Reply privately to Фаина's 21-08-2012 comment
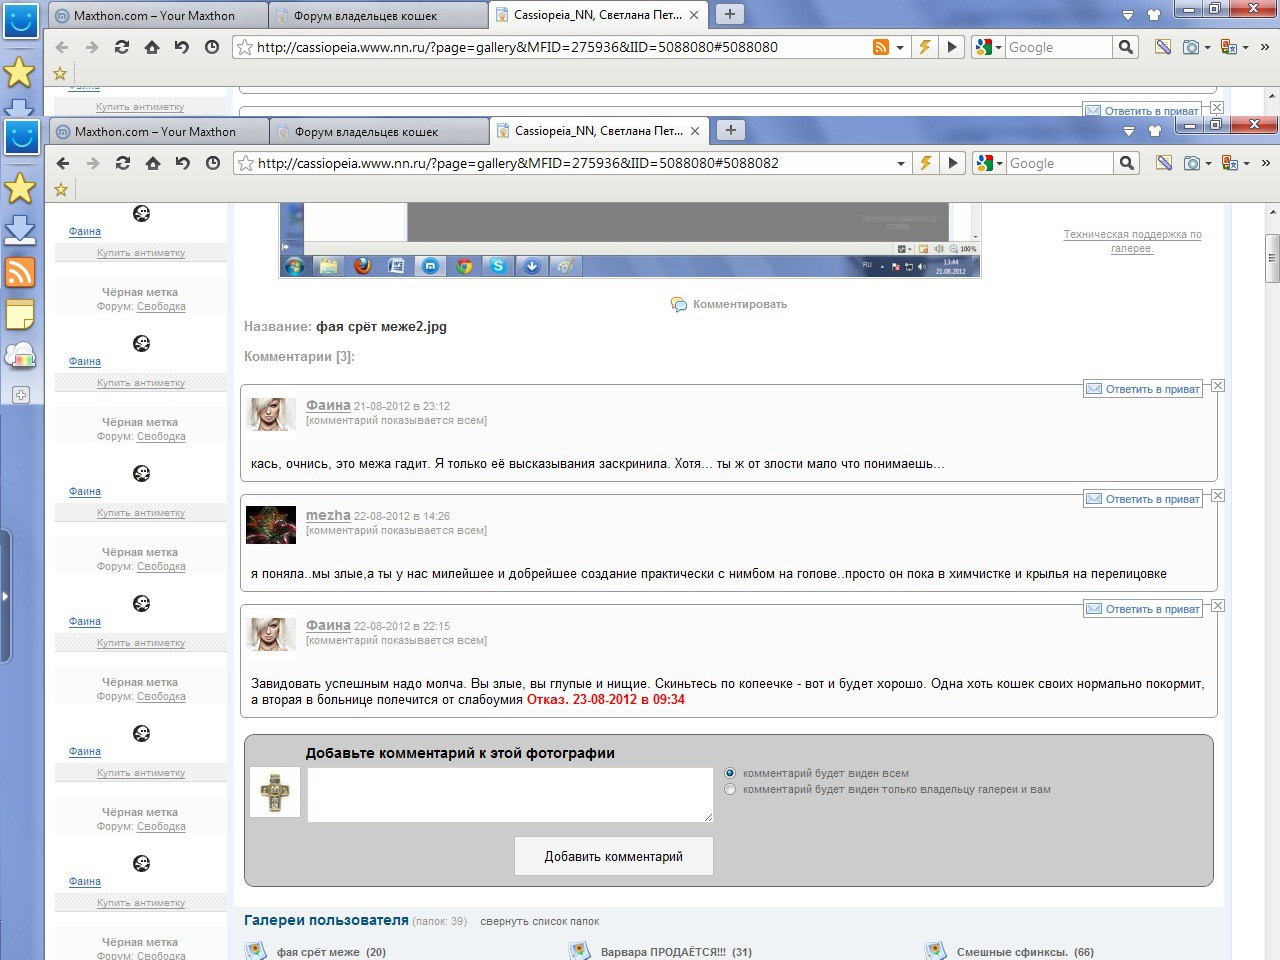Image resolution: width=1280 pixels, height=960 pixels. (x=1143, y=389)
